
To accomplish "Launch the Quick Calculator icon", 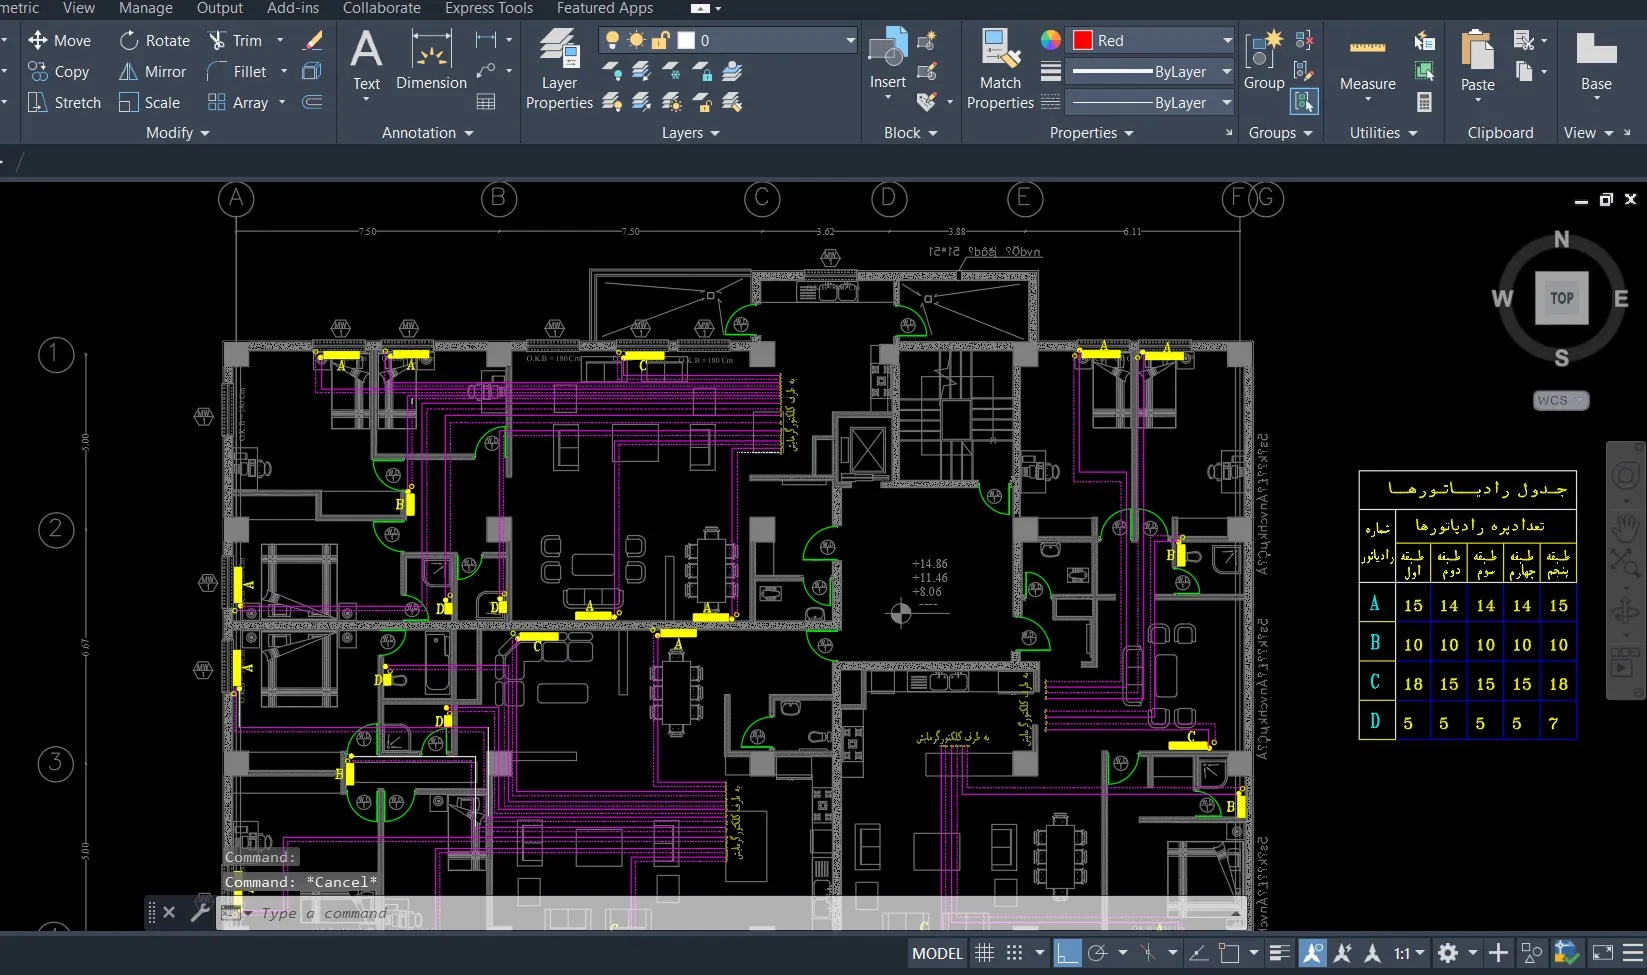I will click(x=1425, y=102).
